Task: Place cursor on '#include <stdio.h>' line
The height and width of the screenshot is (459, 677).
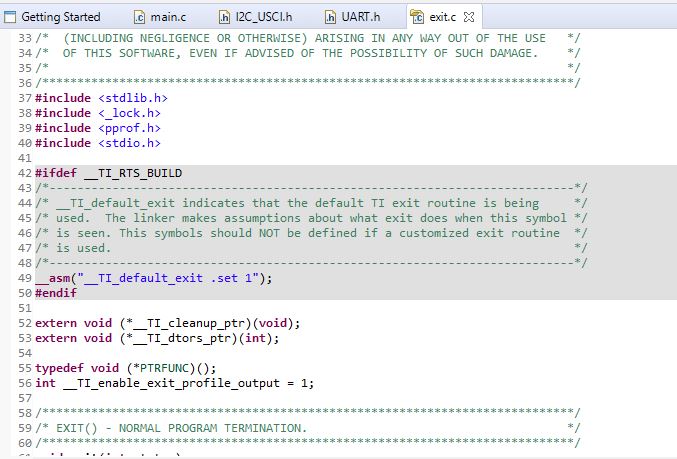Action: click(98, 143)
